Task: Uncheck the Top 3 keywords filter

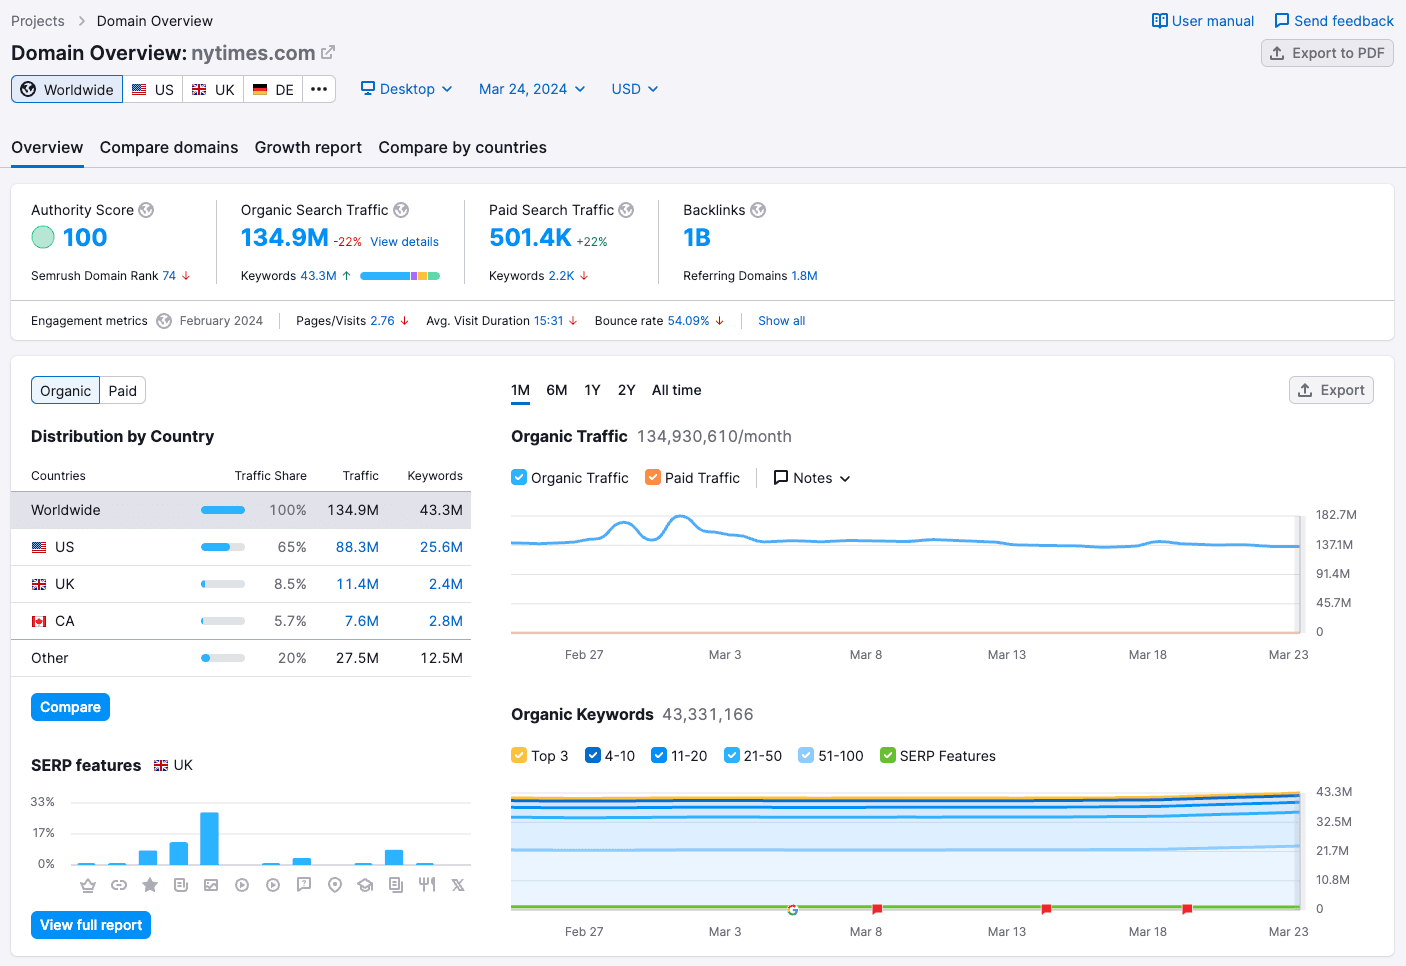Action: [518, 756]
